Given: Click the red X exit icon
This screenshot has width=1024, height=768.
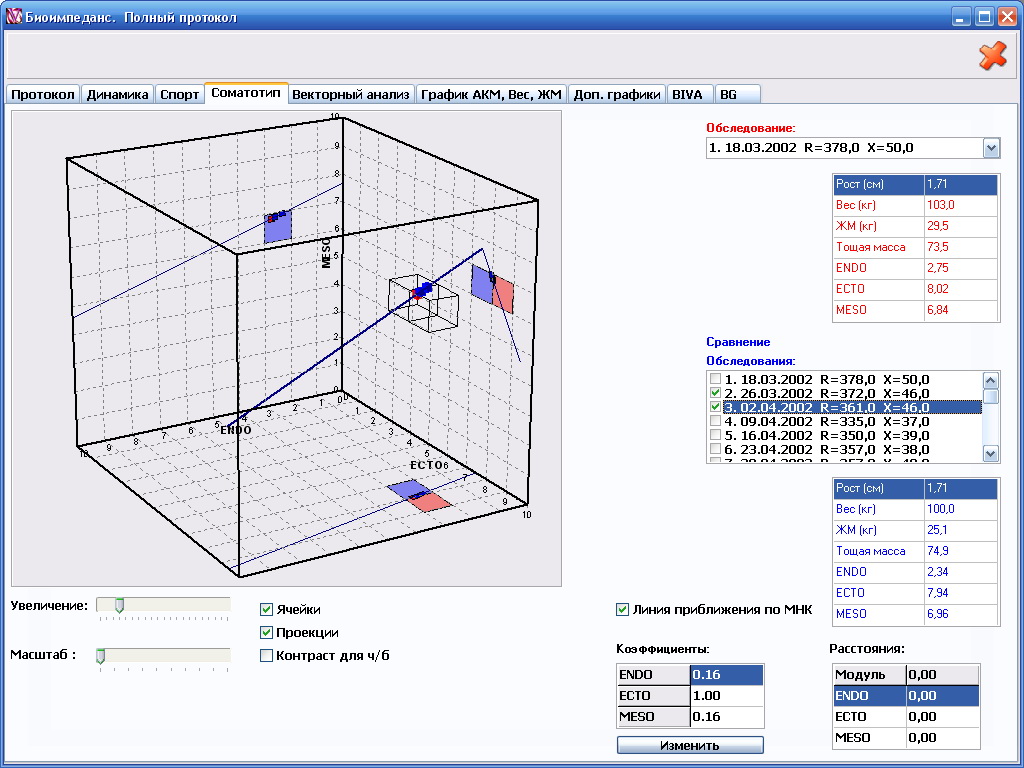Looking at the screenshot, I should 992,56.
